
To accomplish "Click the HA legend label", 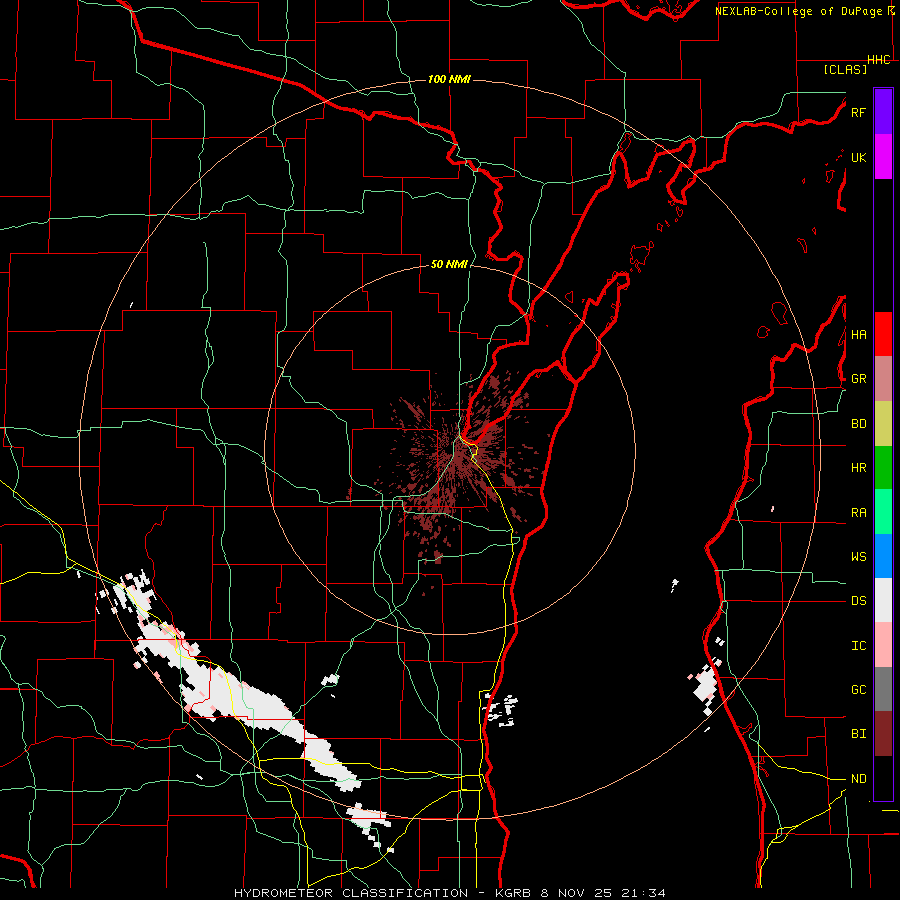I will coord(858,335).
